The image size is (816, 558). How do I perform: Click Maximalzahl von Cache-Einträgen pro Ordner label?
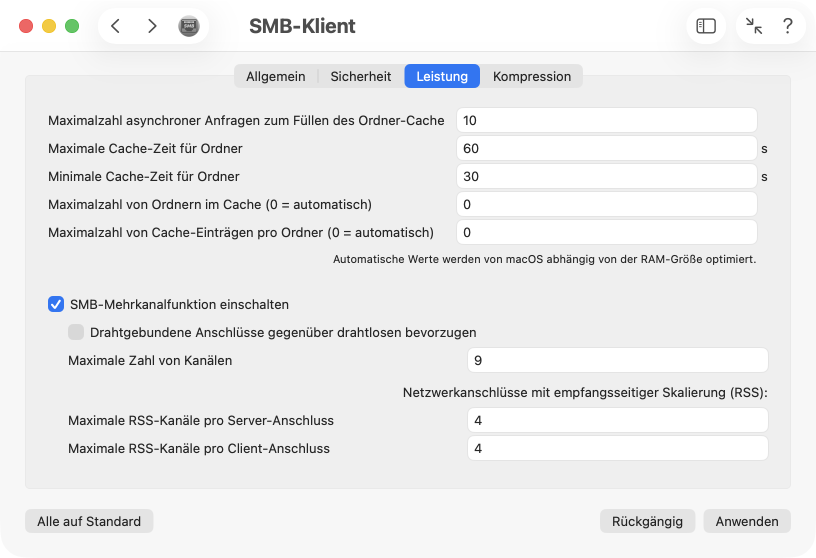[x=241, y=233]
